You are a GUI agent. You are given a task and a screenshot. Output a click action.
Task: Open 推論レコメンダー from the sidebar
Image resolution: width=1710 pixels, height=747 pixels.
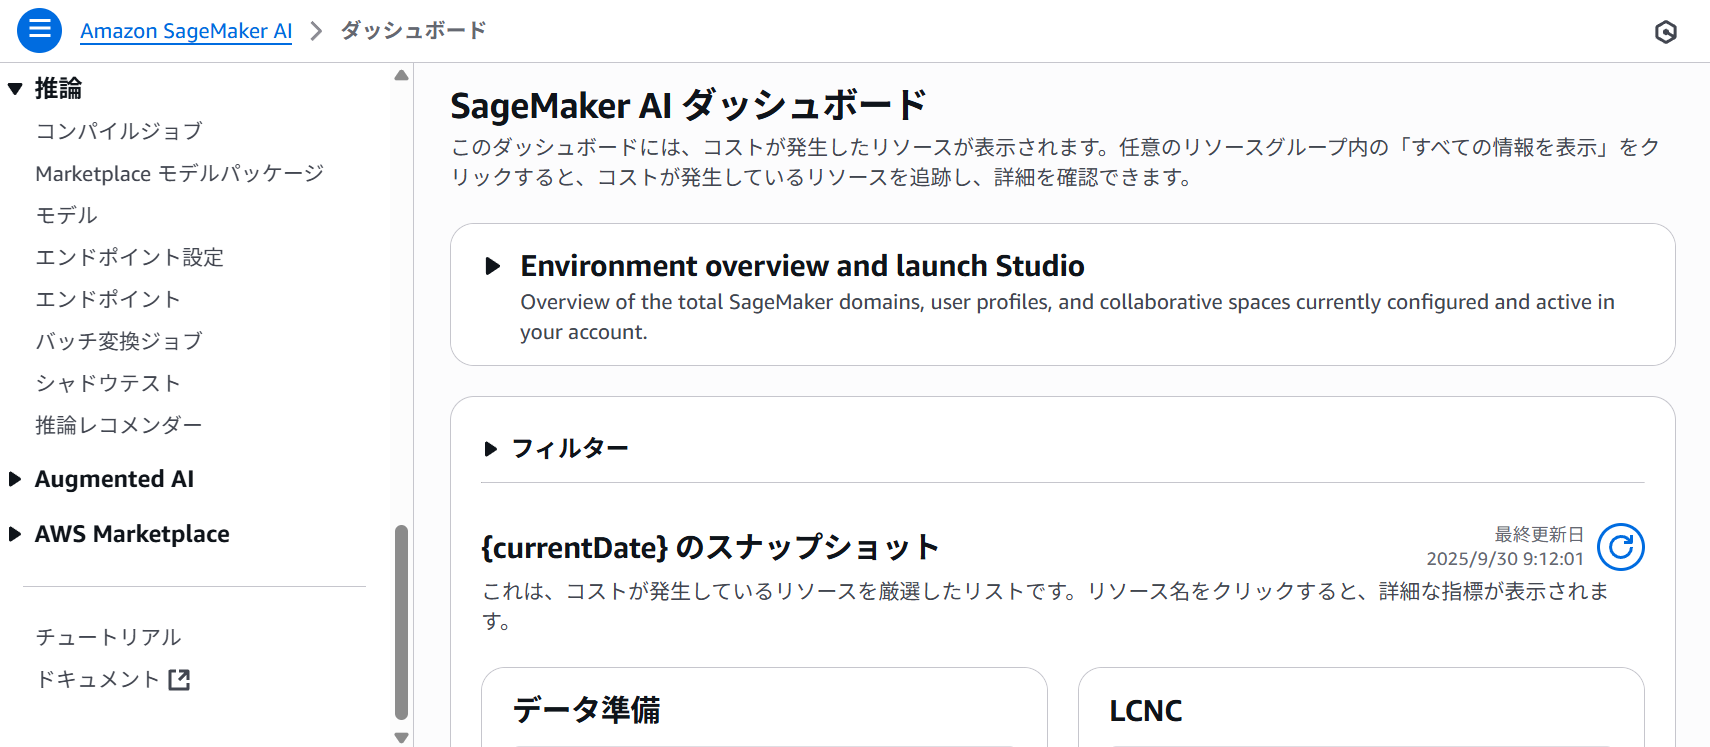click(x=119, y=424)
